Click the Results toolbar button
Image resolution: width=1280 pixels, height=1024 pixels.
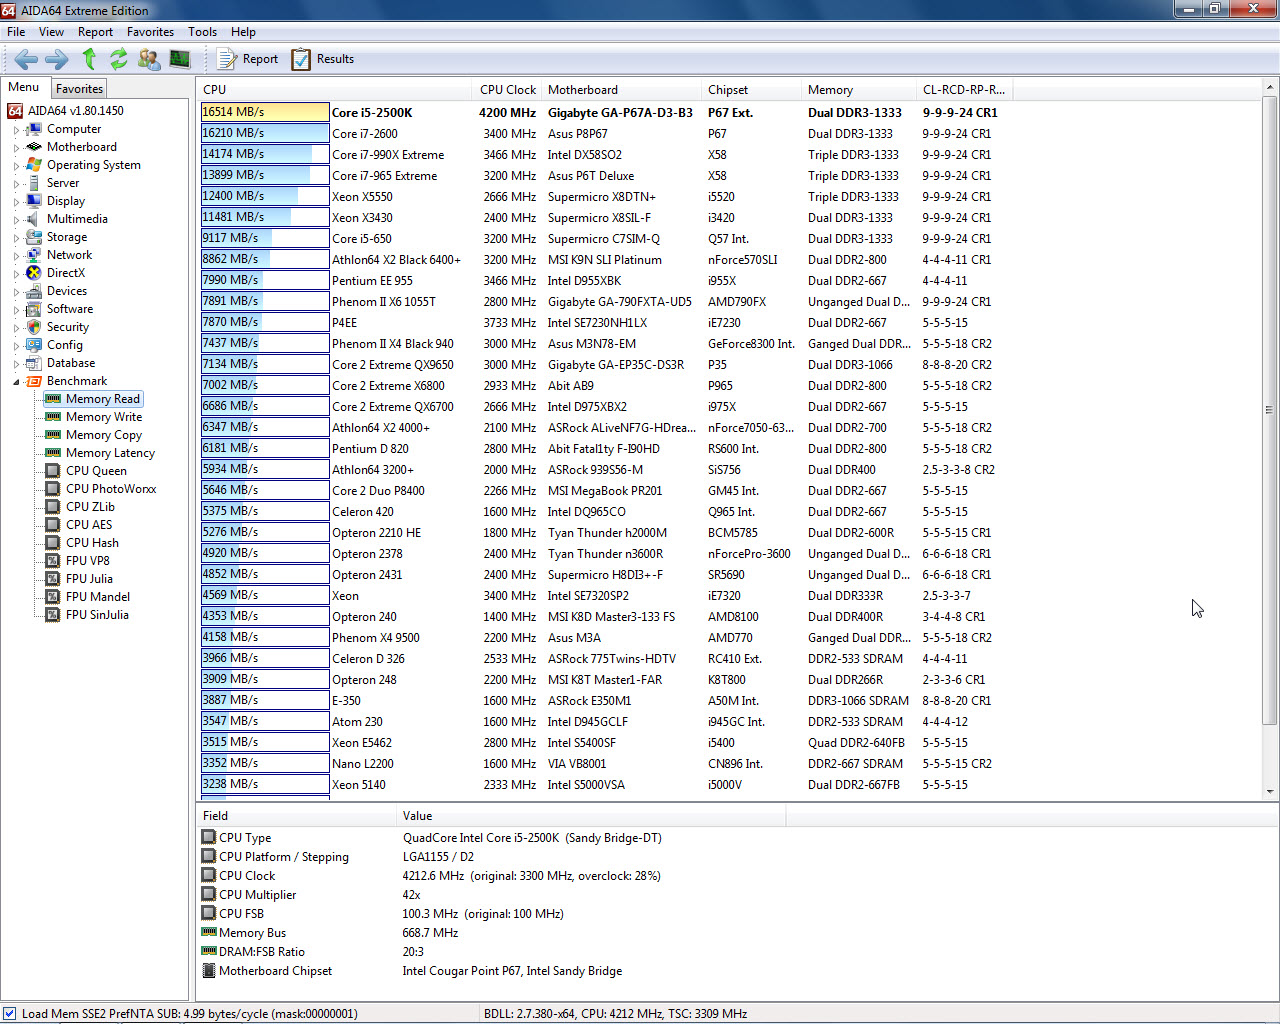coord(322,59)
